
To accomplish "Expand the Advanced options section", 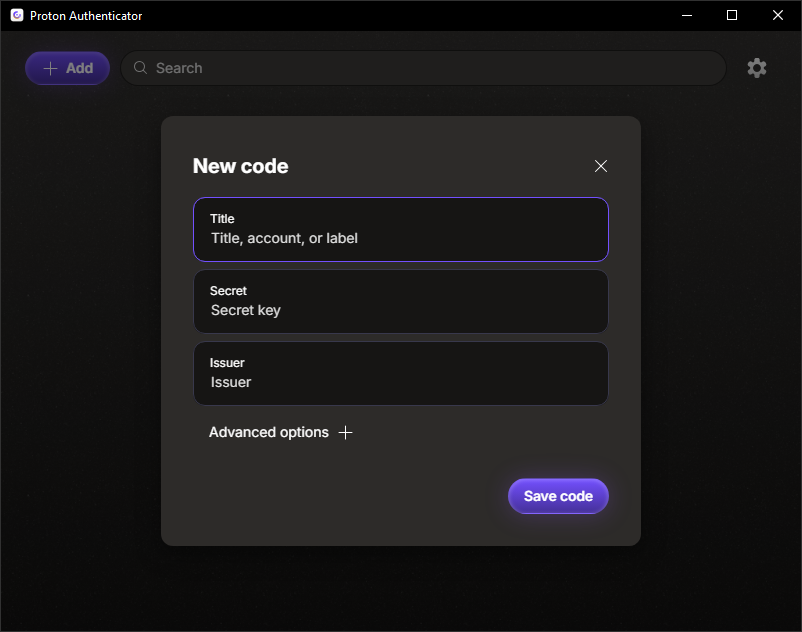I will [x=281, y=432].
